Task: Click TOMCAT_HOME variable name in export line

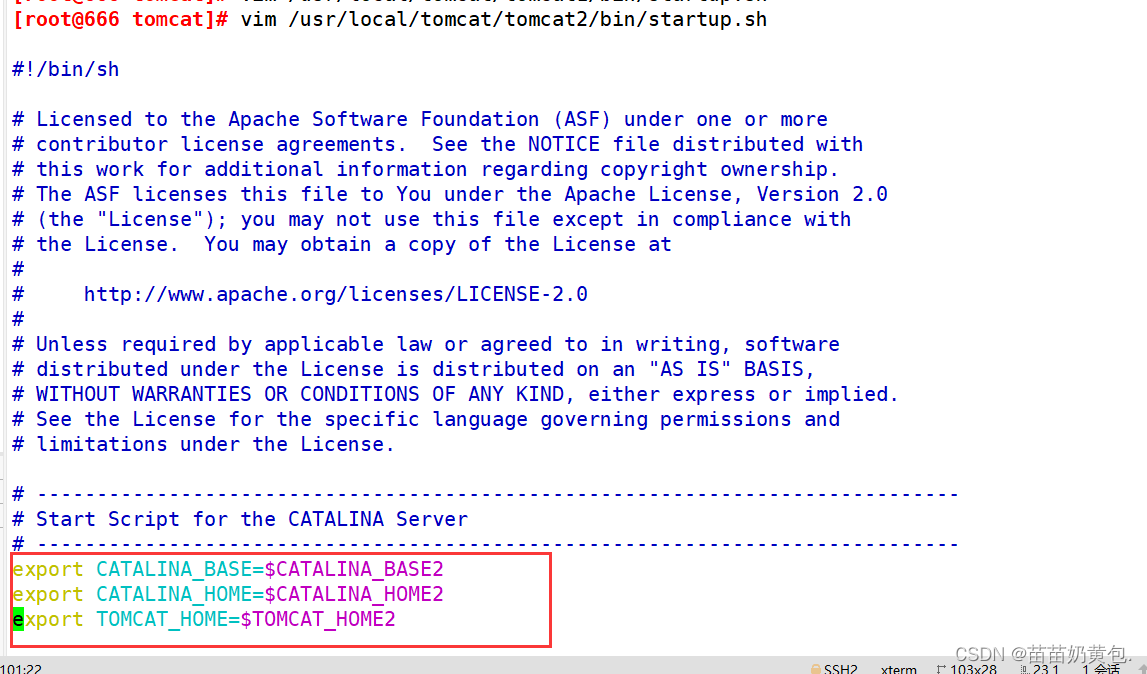Action: pyautogui.click(x=162, y=619)
